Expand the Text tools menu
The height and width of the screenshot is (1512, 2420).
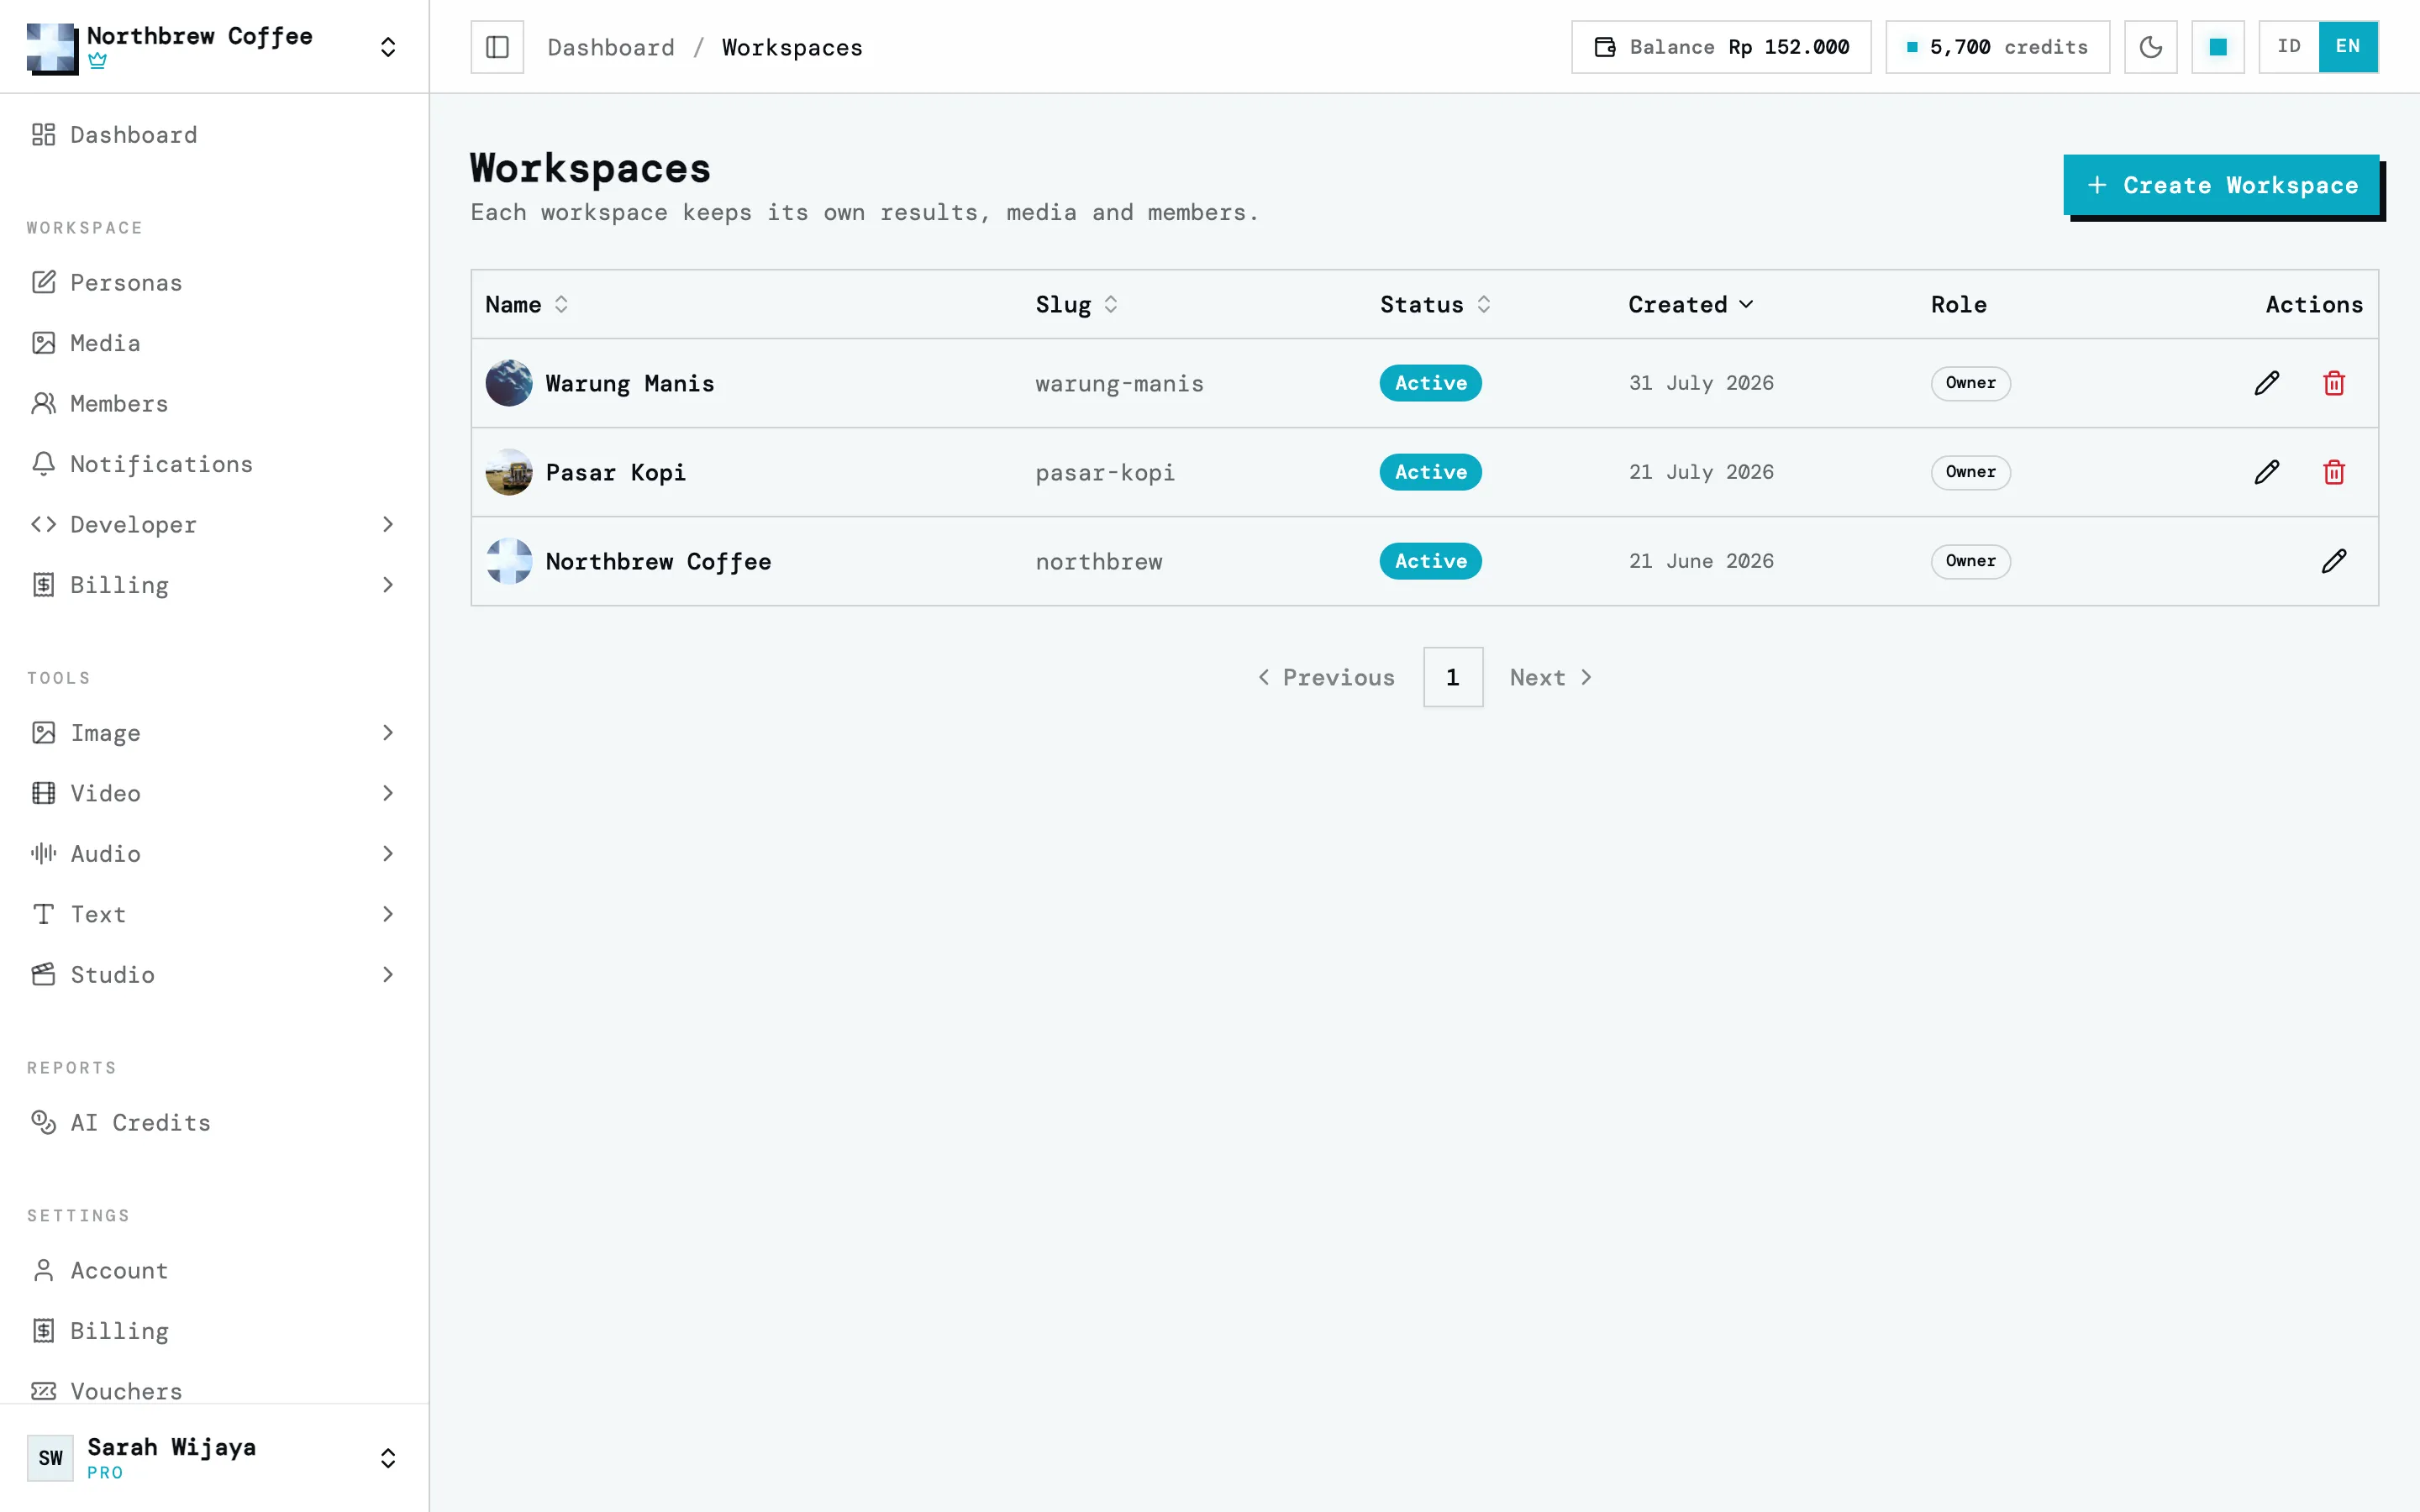[x=214, y=914]
